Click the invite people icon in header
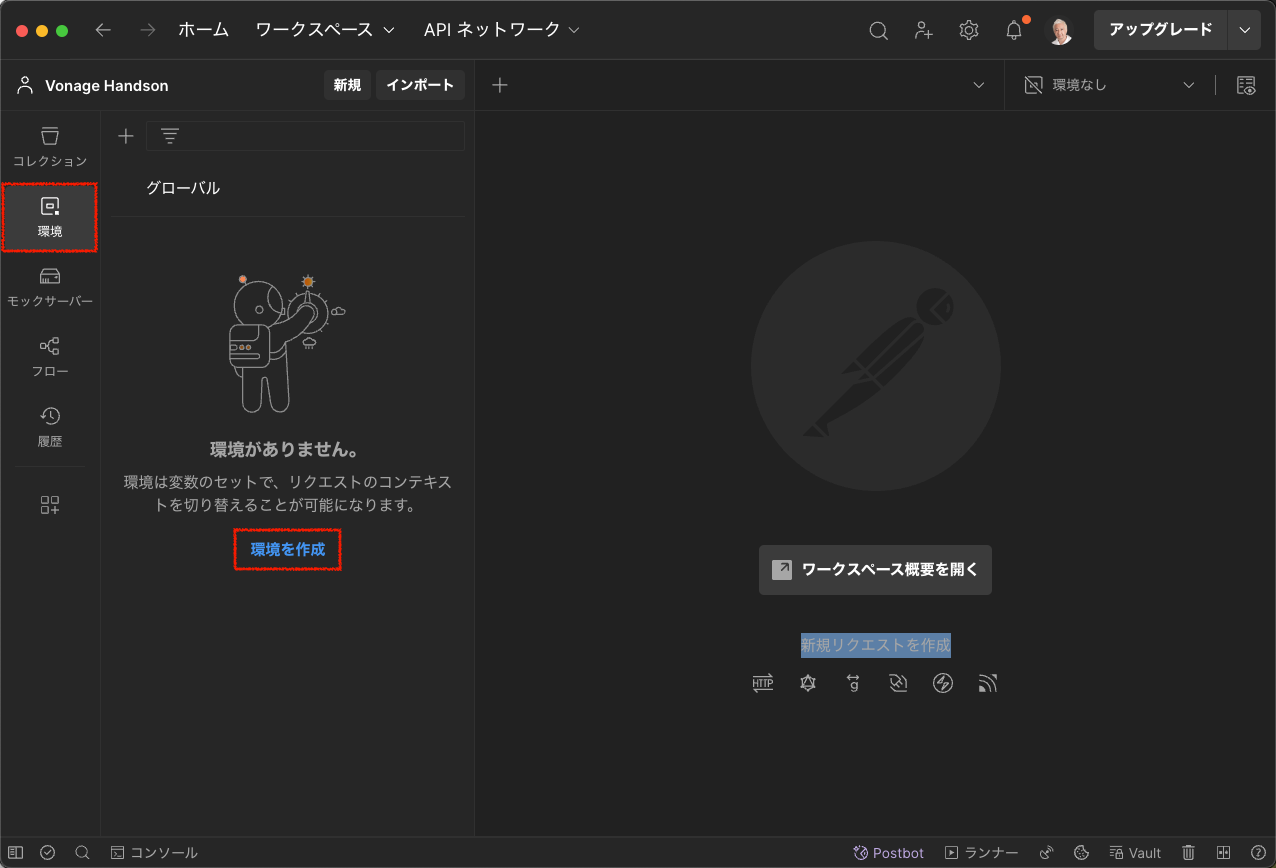The image size is (1276, 868). (x=924, y=30)
